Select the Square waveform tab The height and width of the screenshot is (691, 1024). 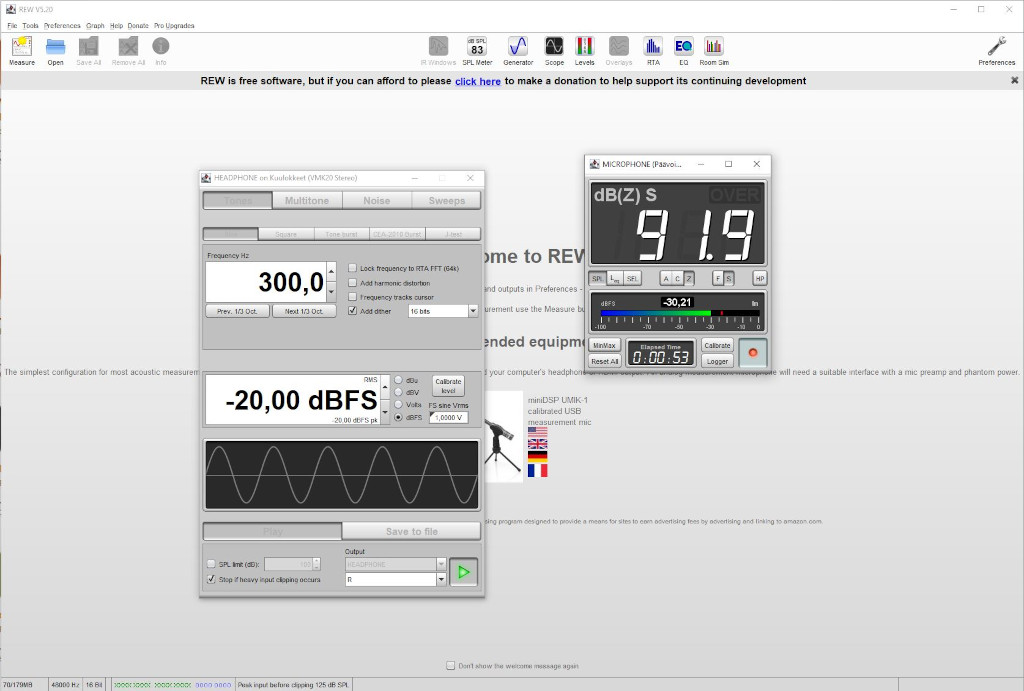coord(286,234)
